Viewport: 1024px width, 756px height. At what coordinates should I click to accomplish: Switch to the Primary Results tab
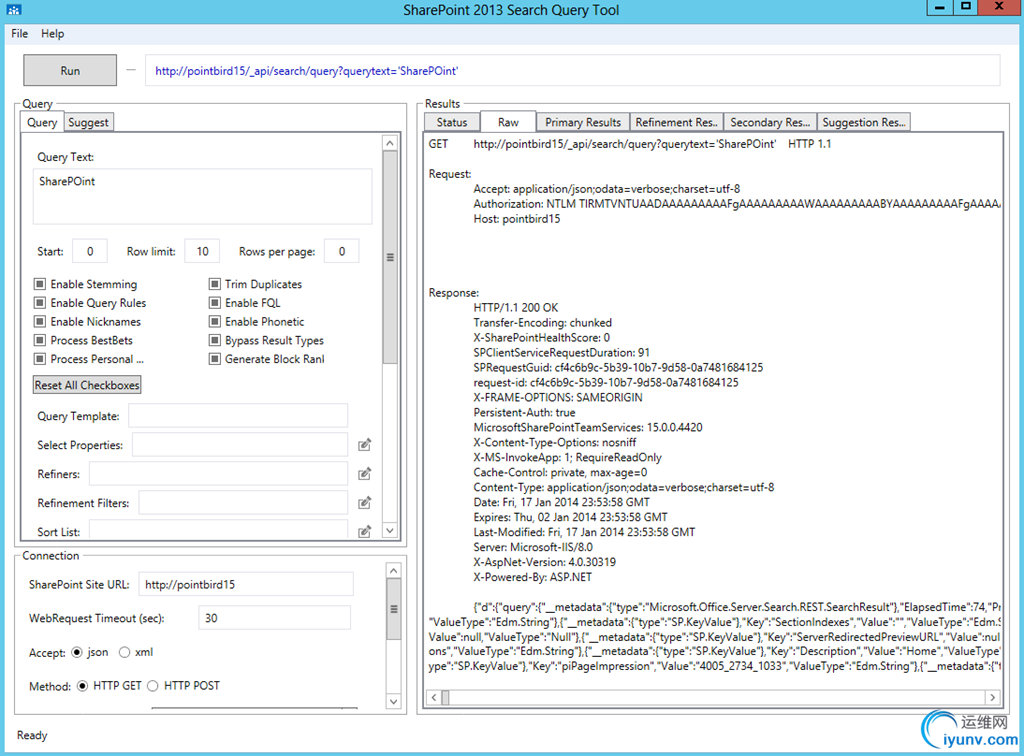[583, 122]
